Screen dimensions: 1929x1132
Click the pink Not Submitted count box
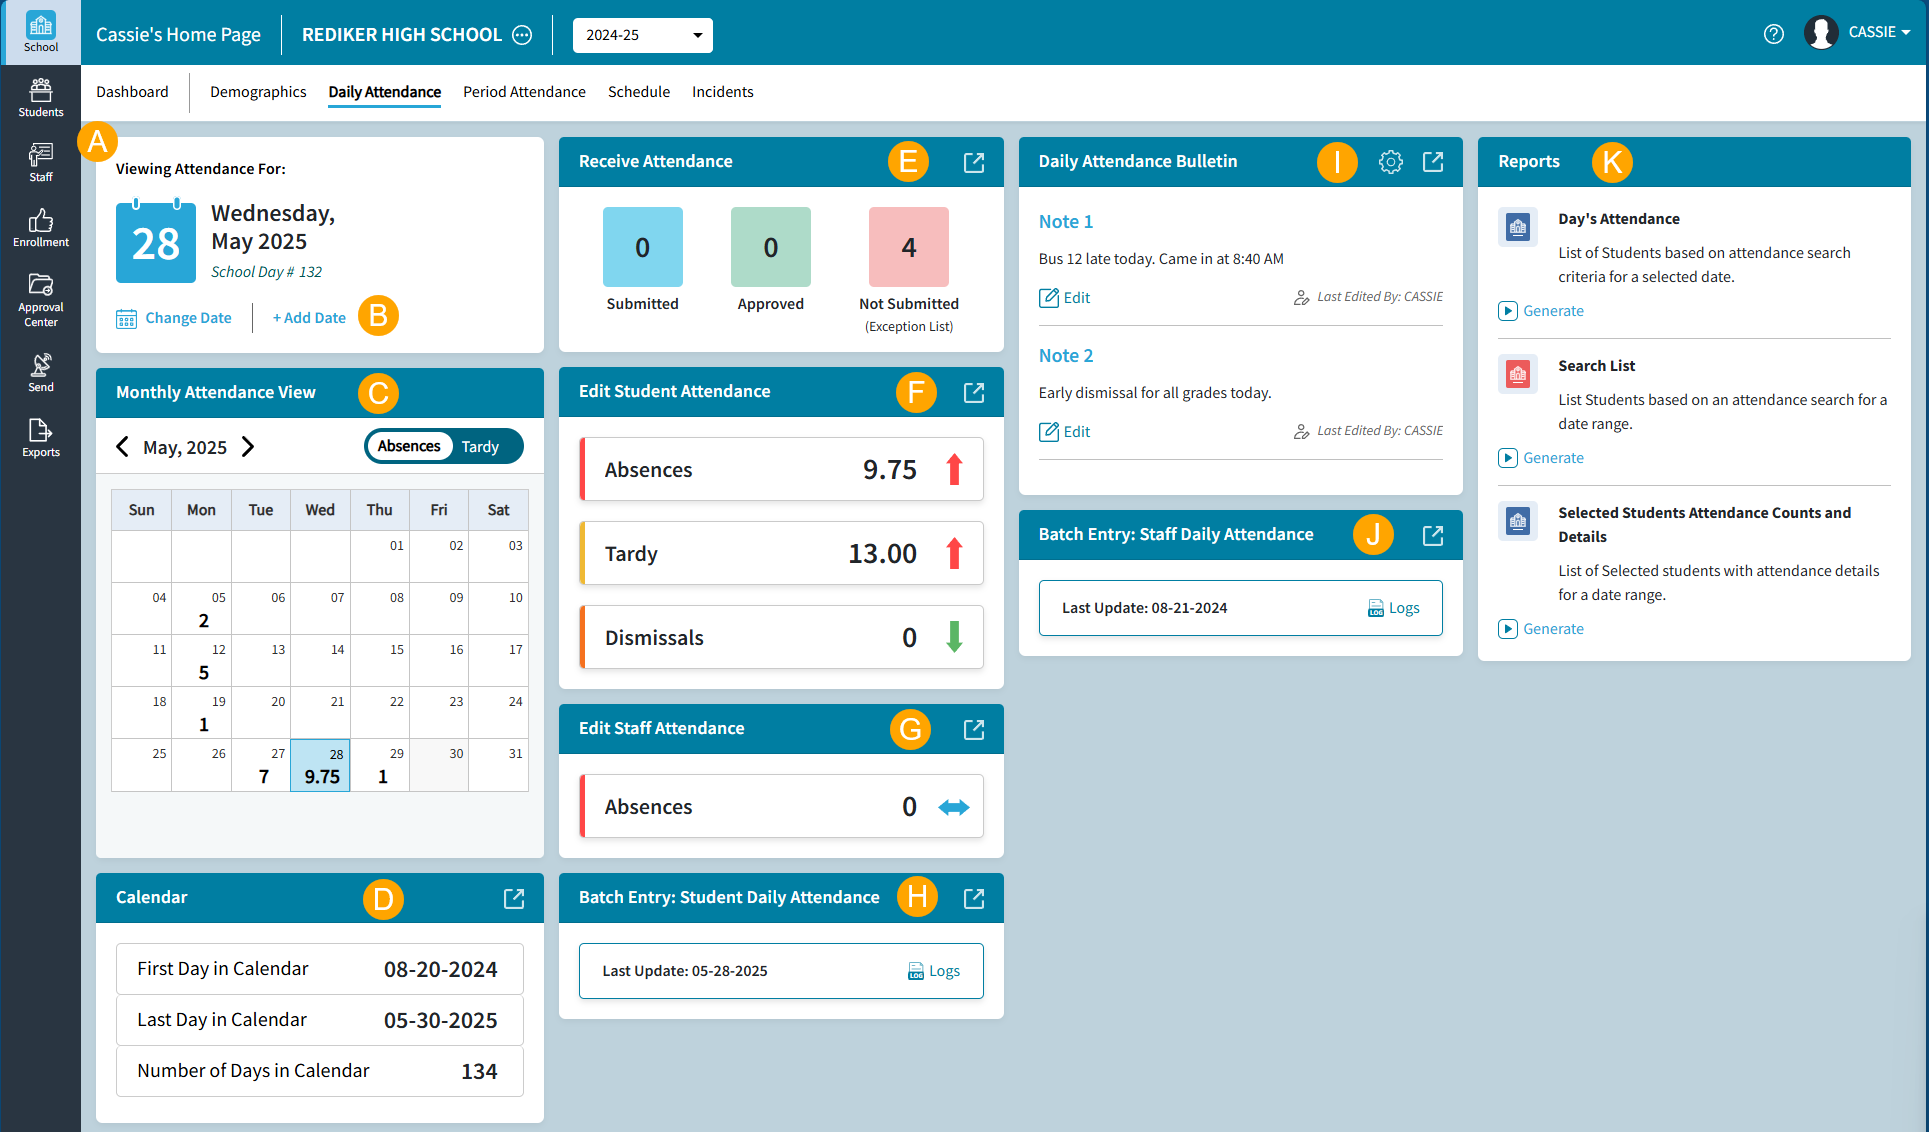click(x=908, y=247)
